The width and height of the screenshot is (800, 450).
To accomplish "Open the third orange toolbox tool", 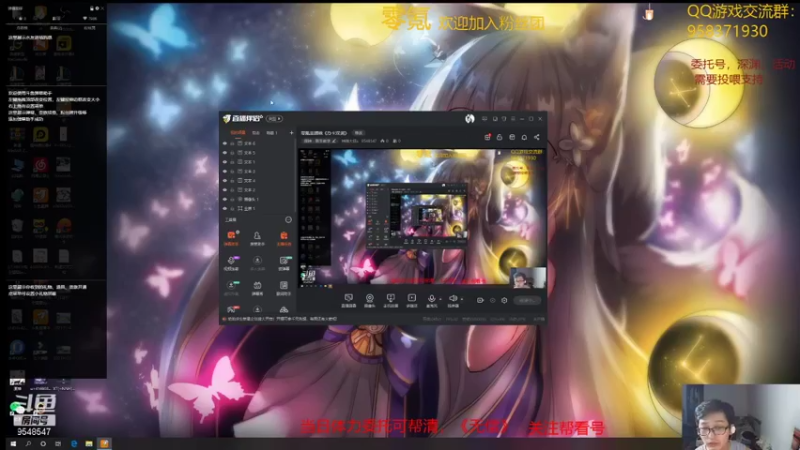I will pos(284,237).
